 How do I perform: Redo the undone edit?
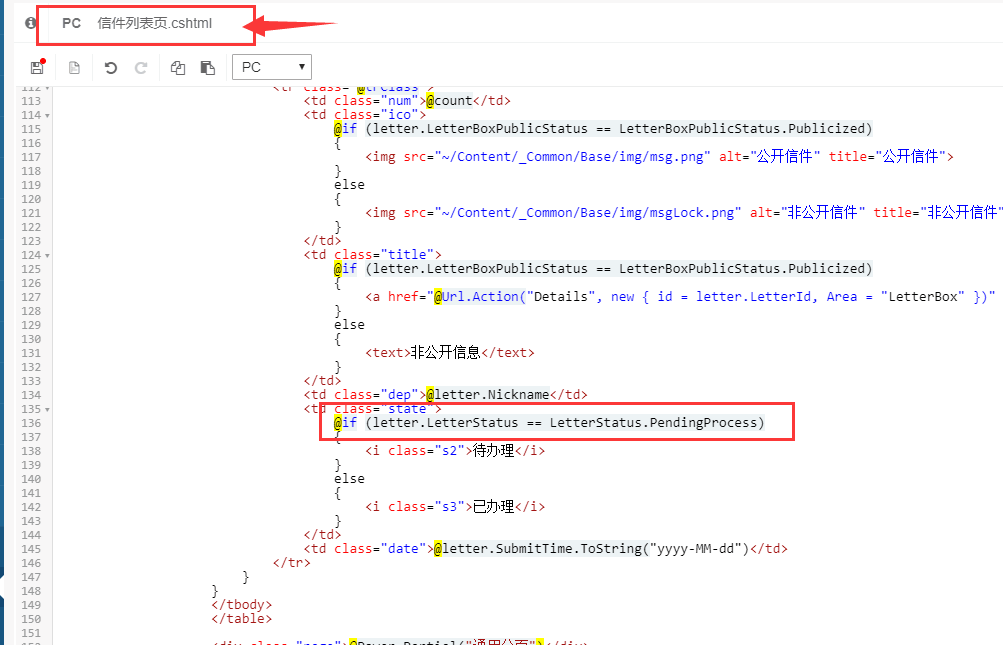(x=141, y=68)
